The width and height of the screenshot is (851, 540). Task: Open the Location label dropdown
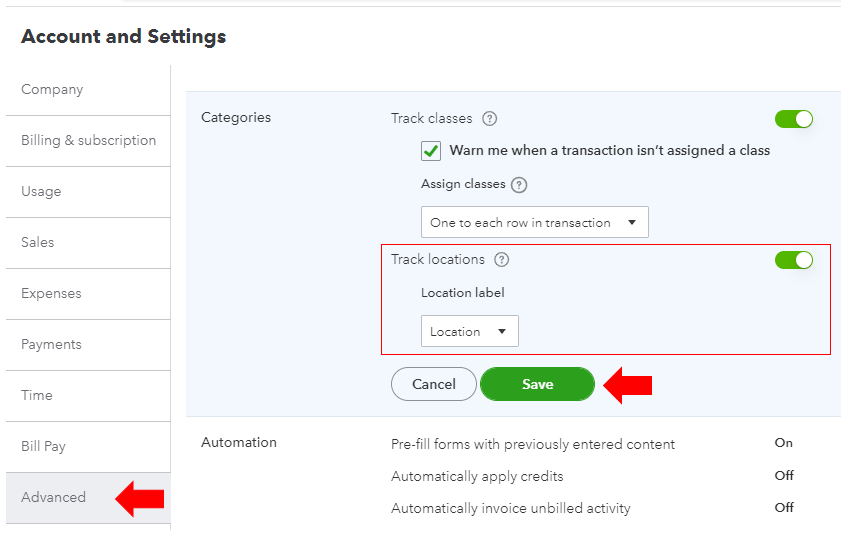469,331
